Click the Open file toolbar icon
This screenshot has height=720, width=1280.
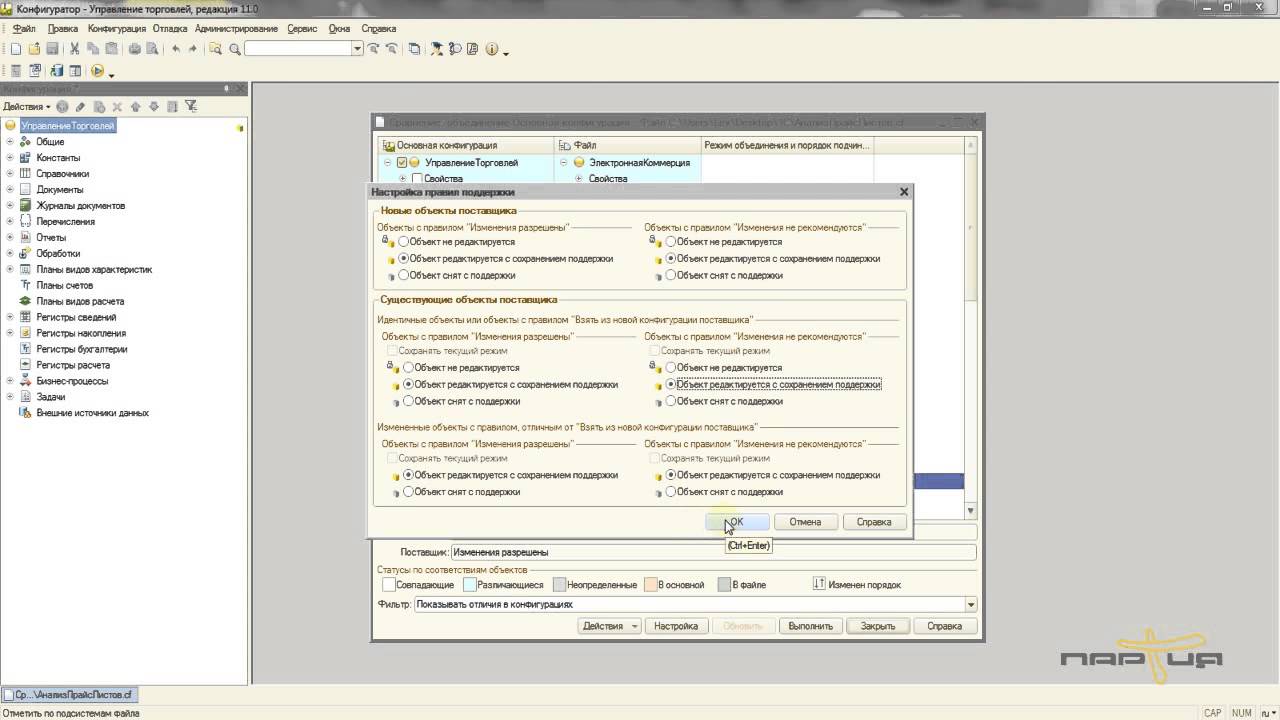(x=35, y=48)
